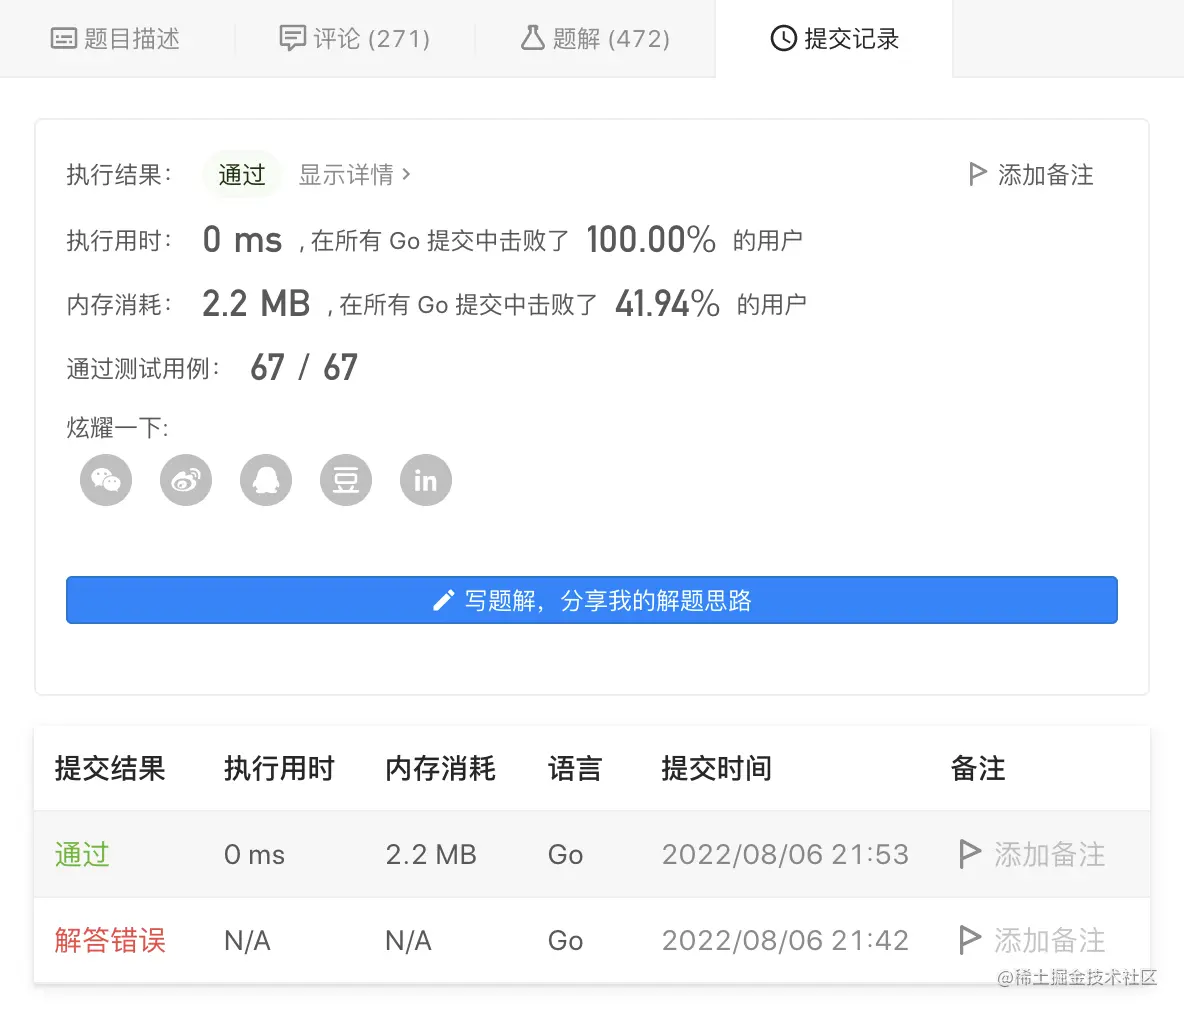Screen dimensions: 1184x1014
Task: Select the 提交记录 tab
Action: tap(834, 39)
